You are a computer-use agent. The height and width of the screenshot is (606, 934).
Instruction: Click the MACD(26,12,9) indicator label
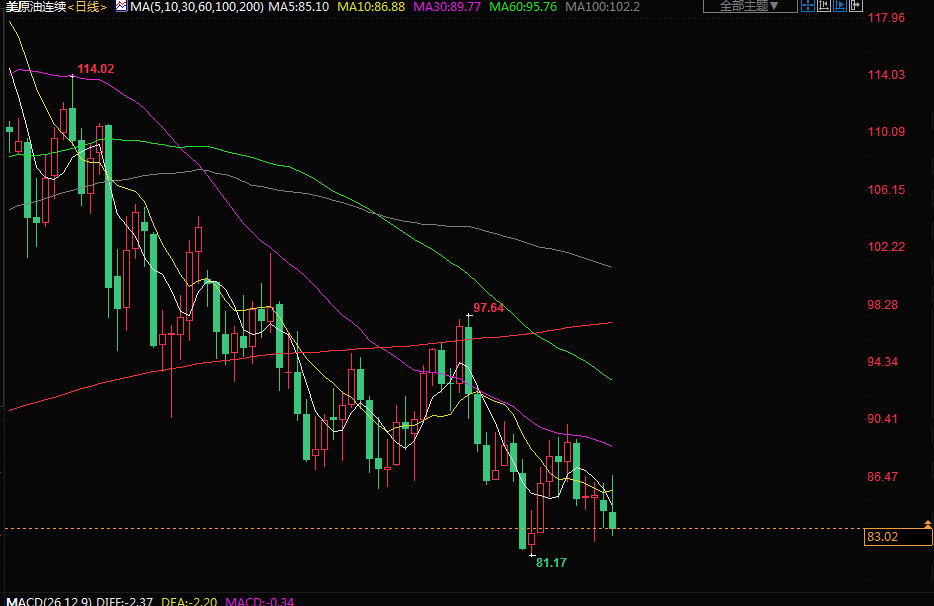click(x=47, y=600)
